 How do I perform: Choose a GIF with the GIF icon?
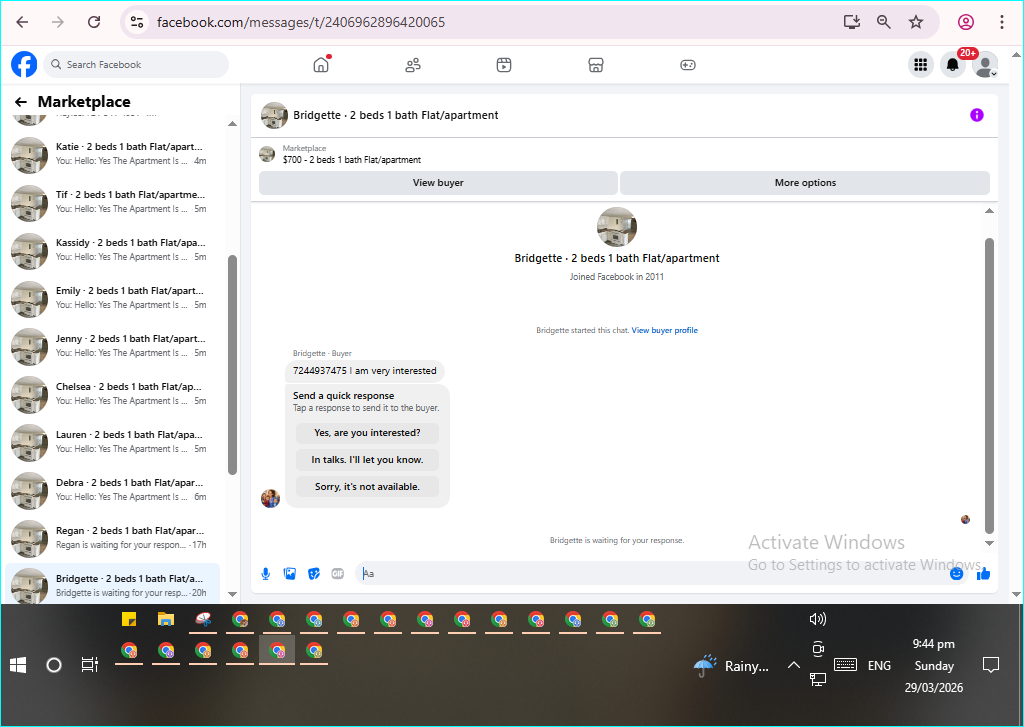pyautogui.click(x=338, y=574)
